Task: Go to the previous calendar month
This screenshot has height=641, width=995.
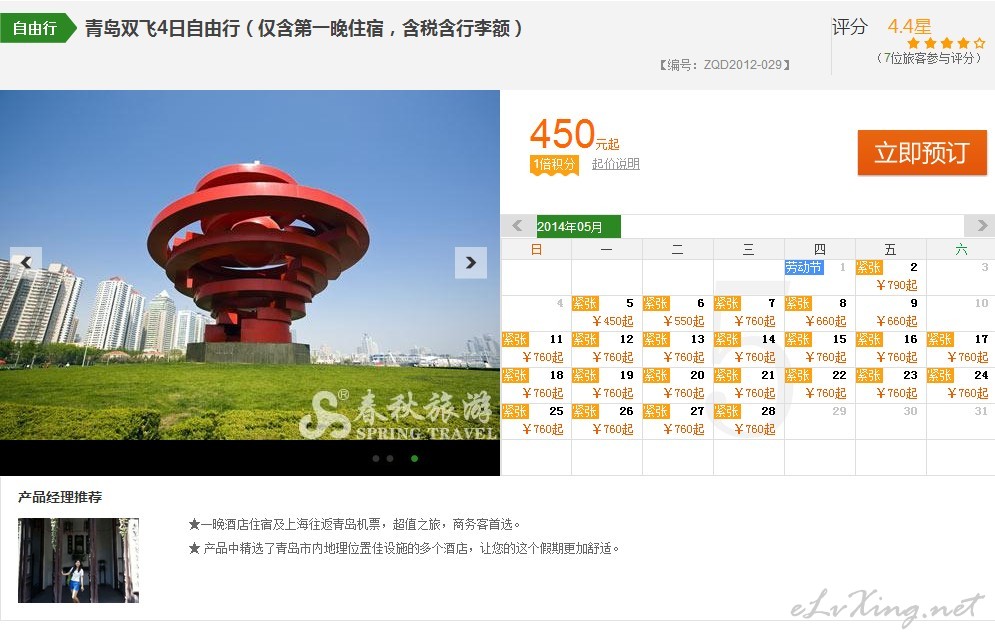Action: (x=517, y=225)
